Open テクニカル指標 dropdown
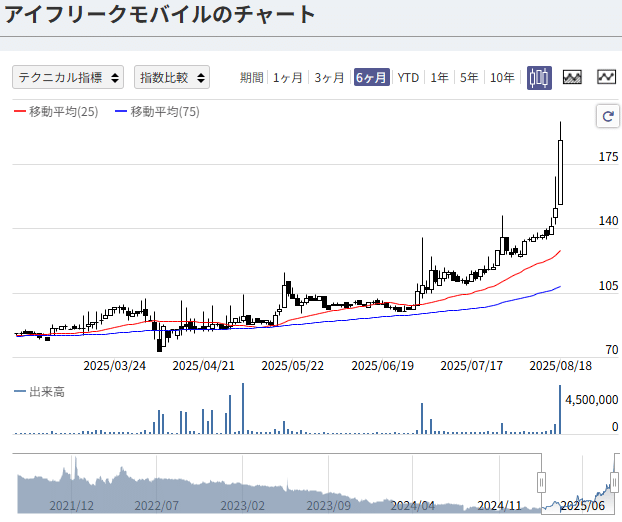The image size is (622, 522). tap(68, 77)
